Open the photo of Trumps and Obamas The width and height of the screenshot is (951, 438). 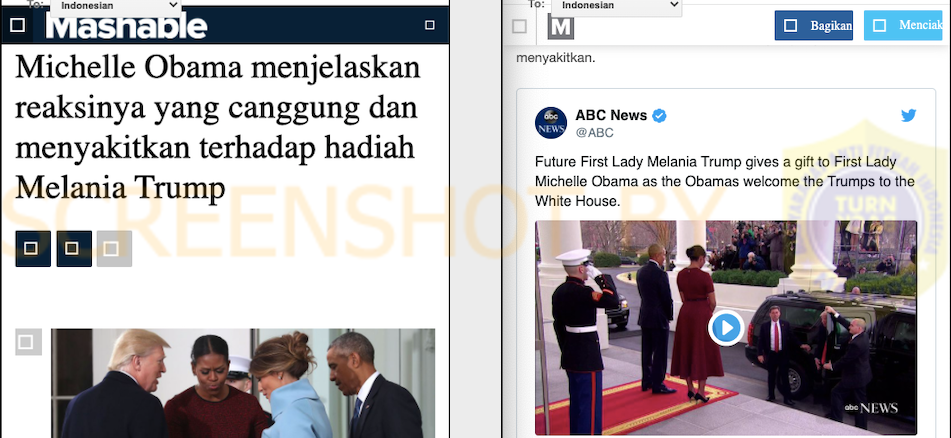[x=243, y=383]
